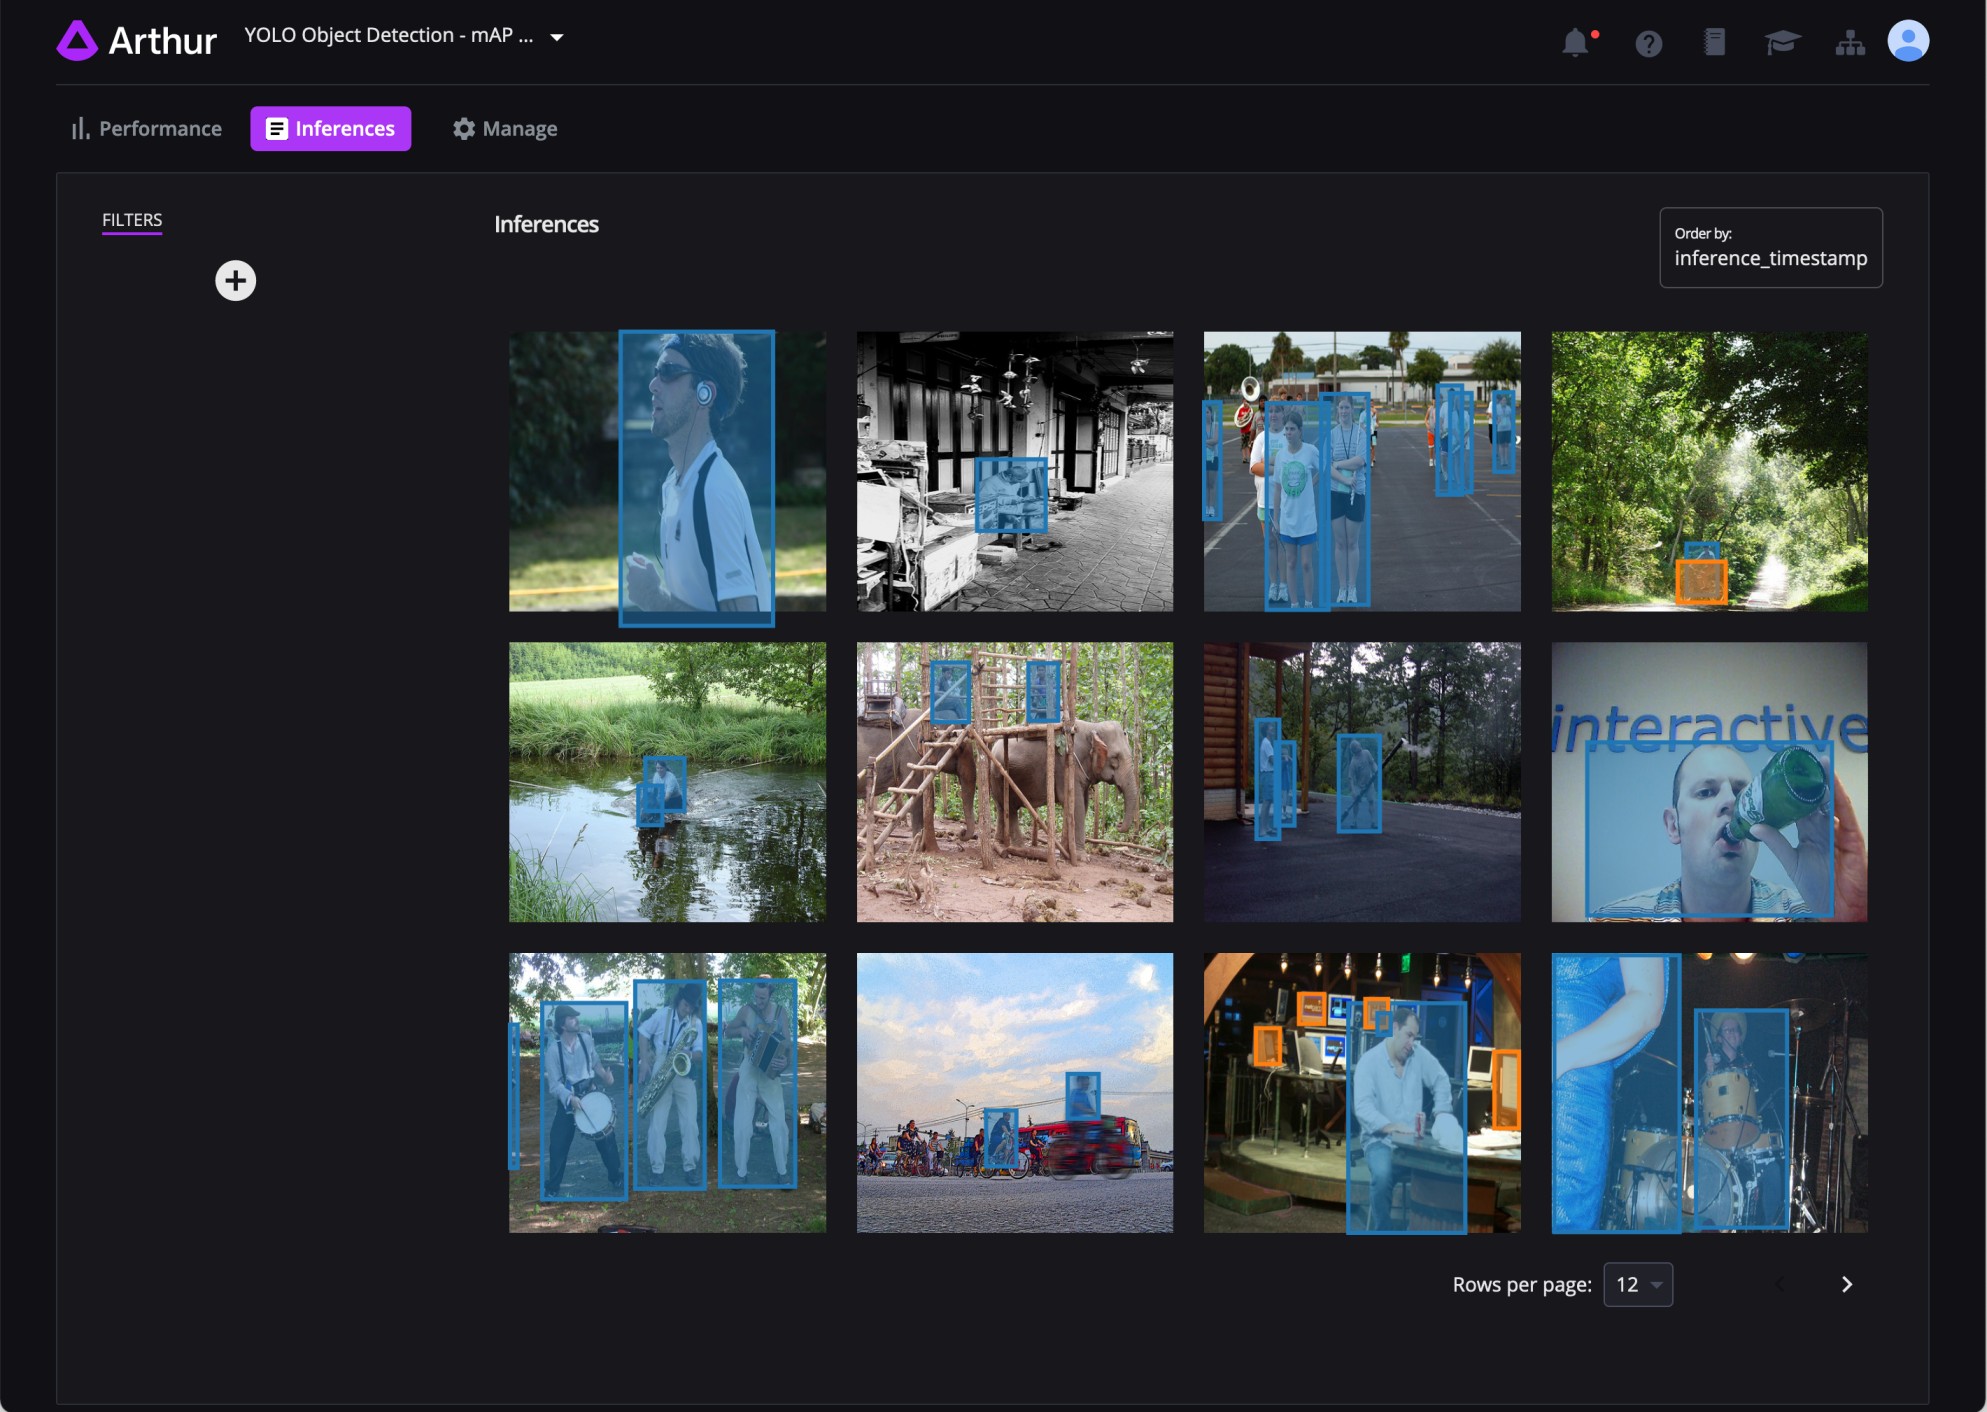
Task: Open the notifications bell with red badge
Action: (x=1578, y=42)
